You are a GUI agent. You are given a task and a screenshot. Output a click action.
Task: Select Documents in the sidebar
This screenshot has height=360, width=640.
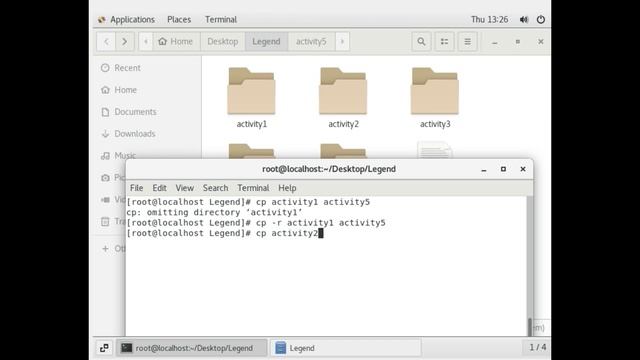pos(135,112)
